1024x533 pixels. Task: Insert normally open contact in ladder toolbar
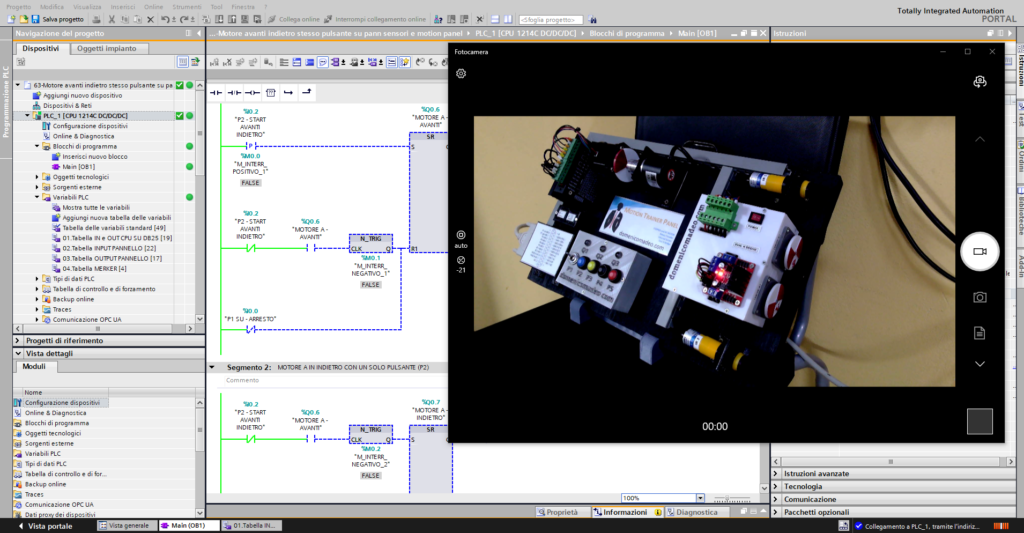[x=216, y=93]
